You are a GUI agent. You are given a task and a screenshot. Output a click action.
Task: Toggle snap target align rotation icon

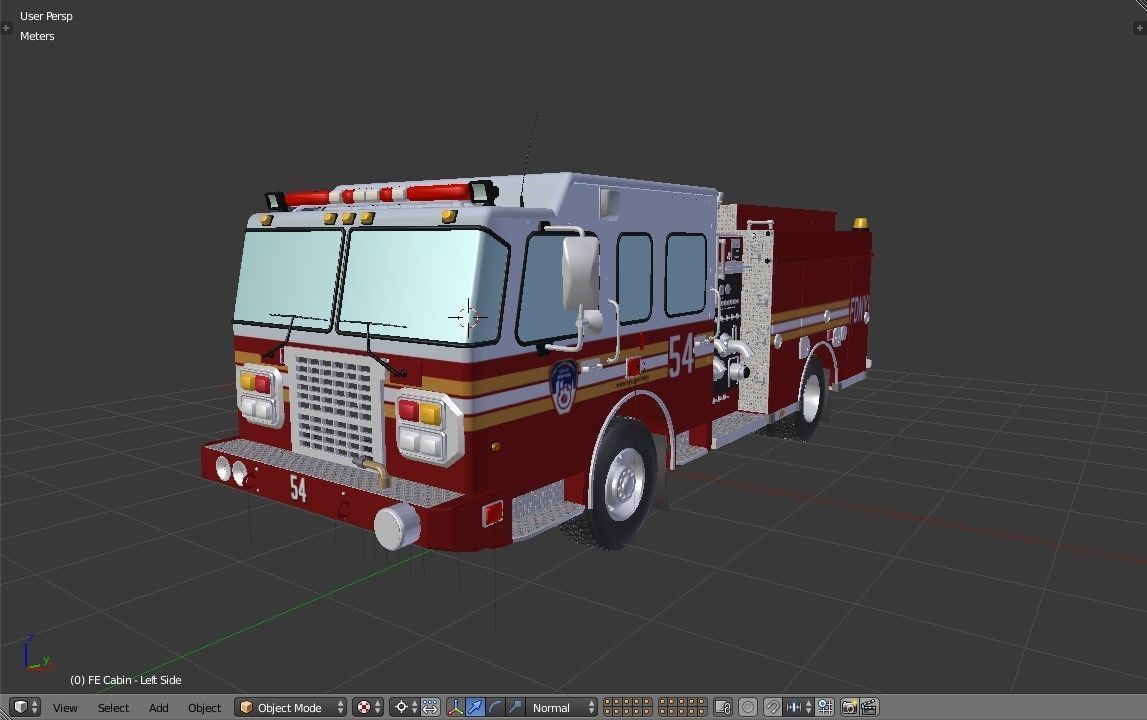pos(824,707)
